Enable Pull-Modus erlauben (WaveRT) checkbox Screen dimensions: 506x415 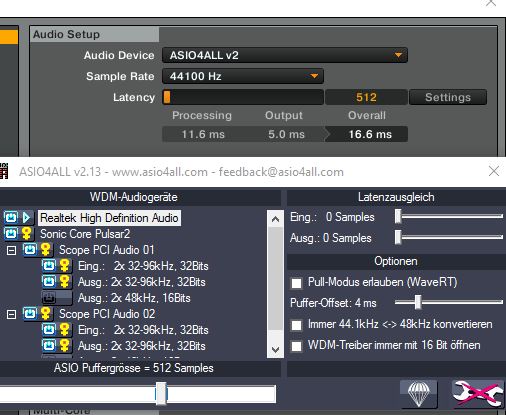(296, 283)
